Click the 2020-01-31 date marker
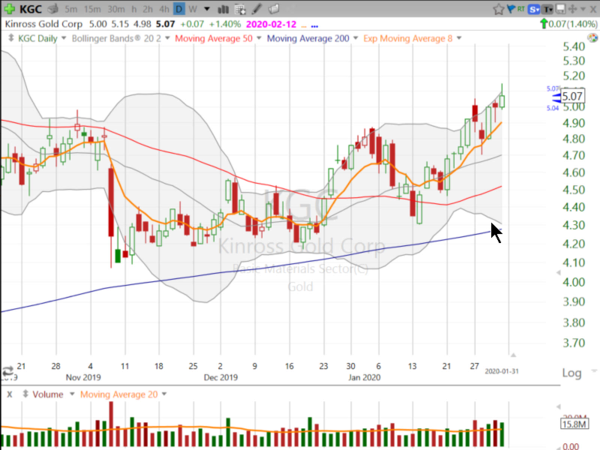This screenshot has width=600, height=450. [502, 371]
